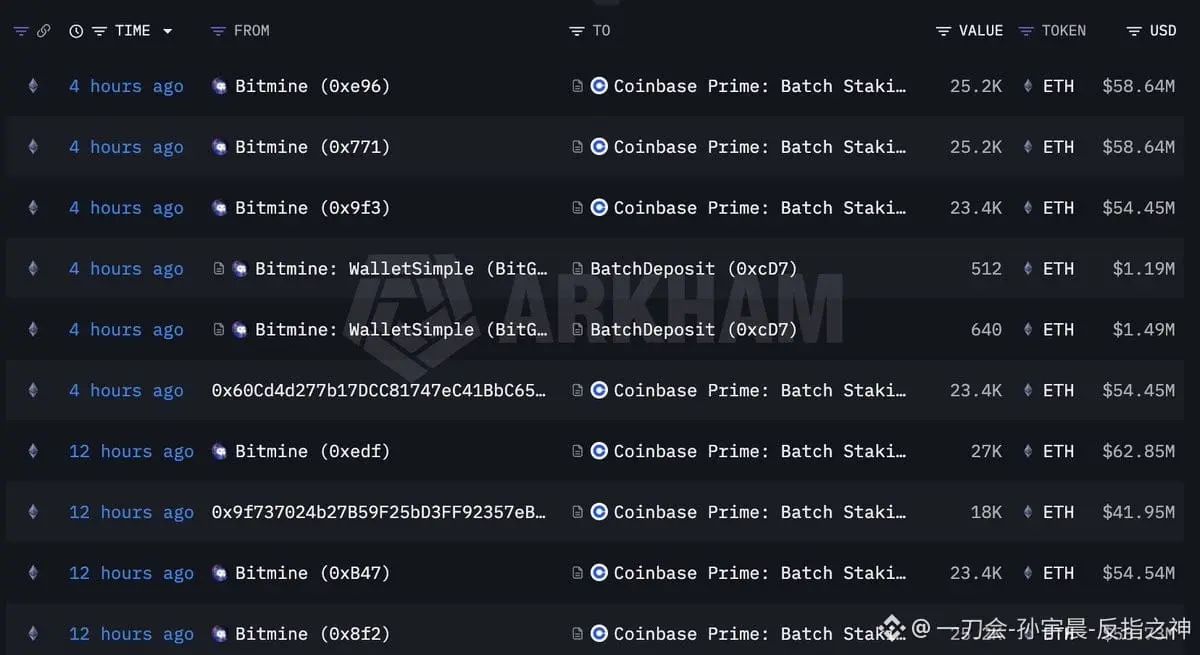This screenshot has width=1200, height=655.
Task: Click the leftmost chain filter icon
Action: (21, 31)
